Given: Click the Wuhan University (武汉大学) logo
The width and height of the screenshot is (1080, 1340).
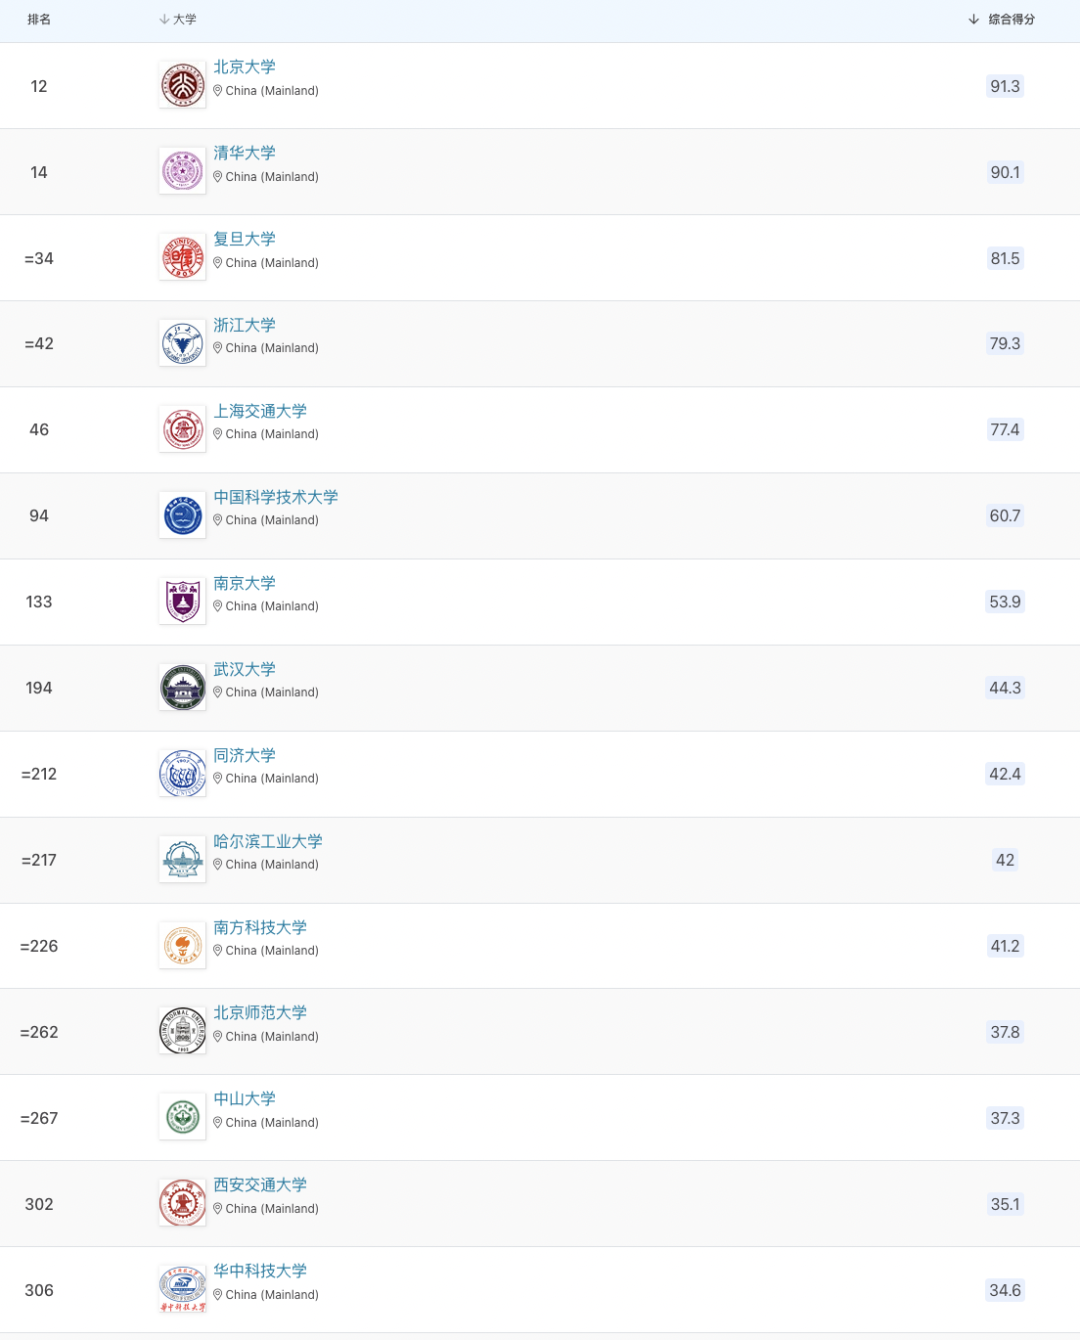Looking at the screenshot, I should (x=182, y=688).
